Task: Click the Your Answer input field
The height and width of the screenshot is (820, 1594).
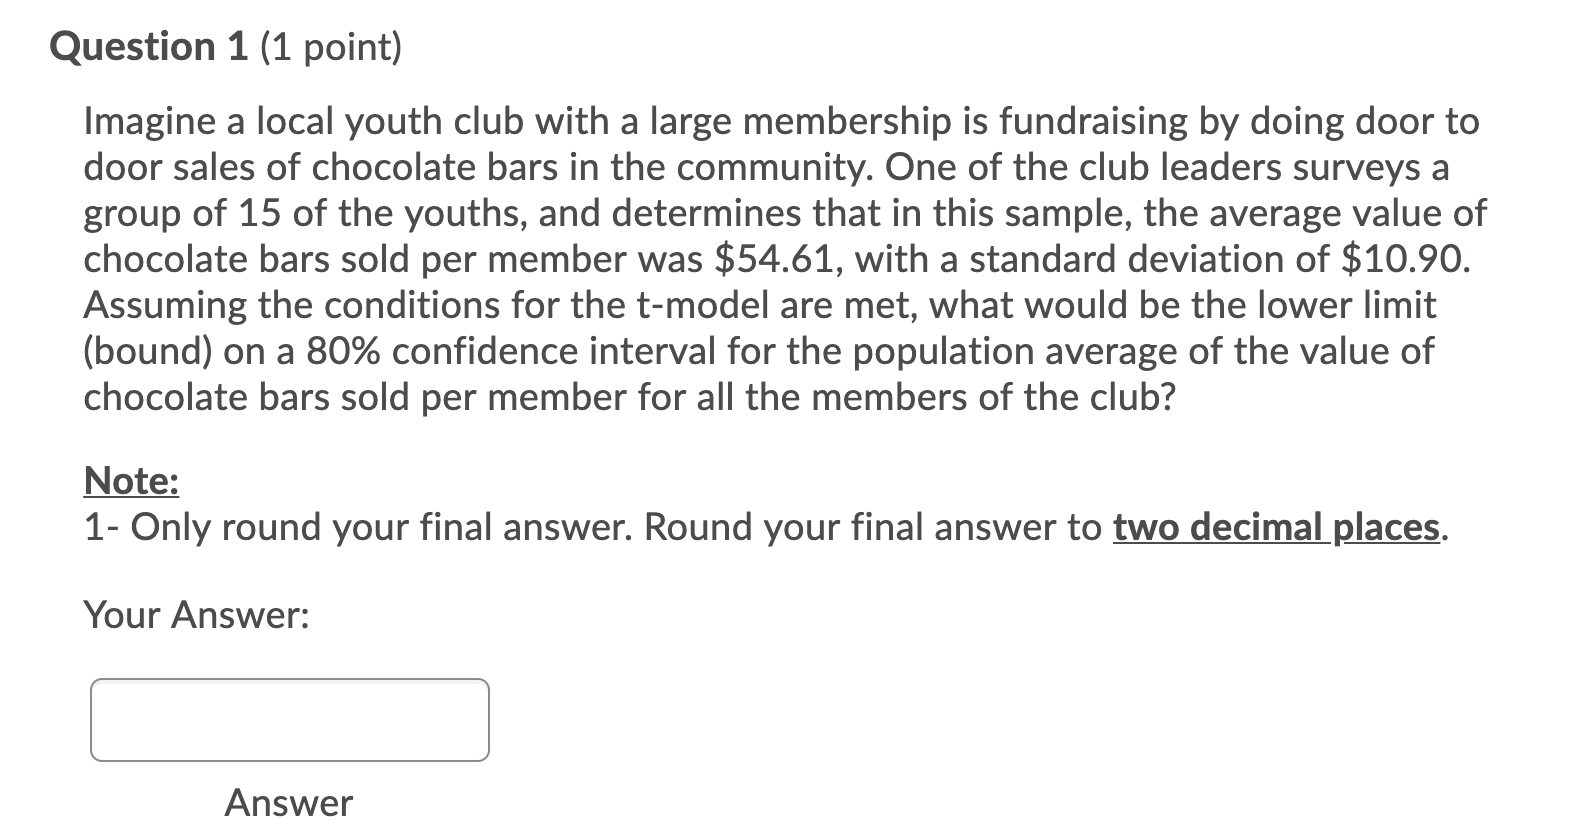Action: (290, 720)
